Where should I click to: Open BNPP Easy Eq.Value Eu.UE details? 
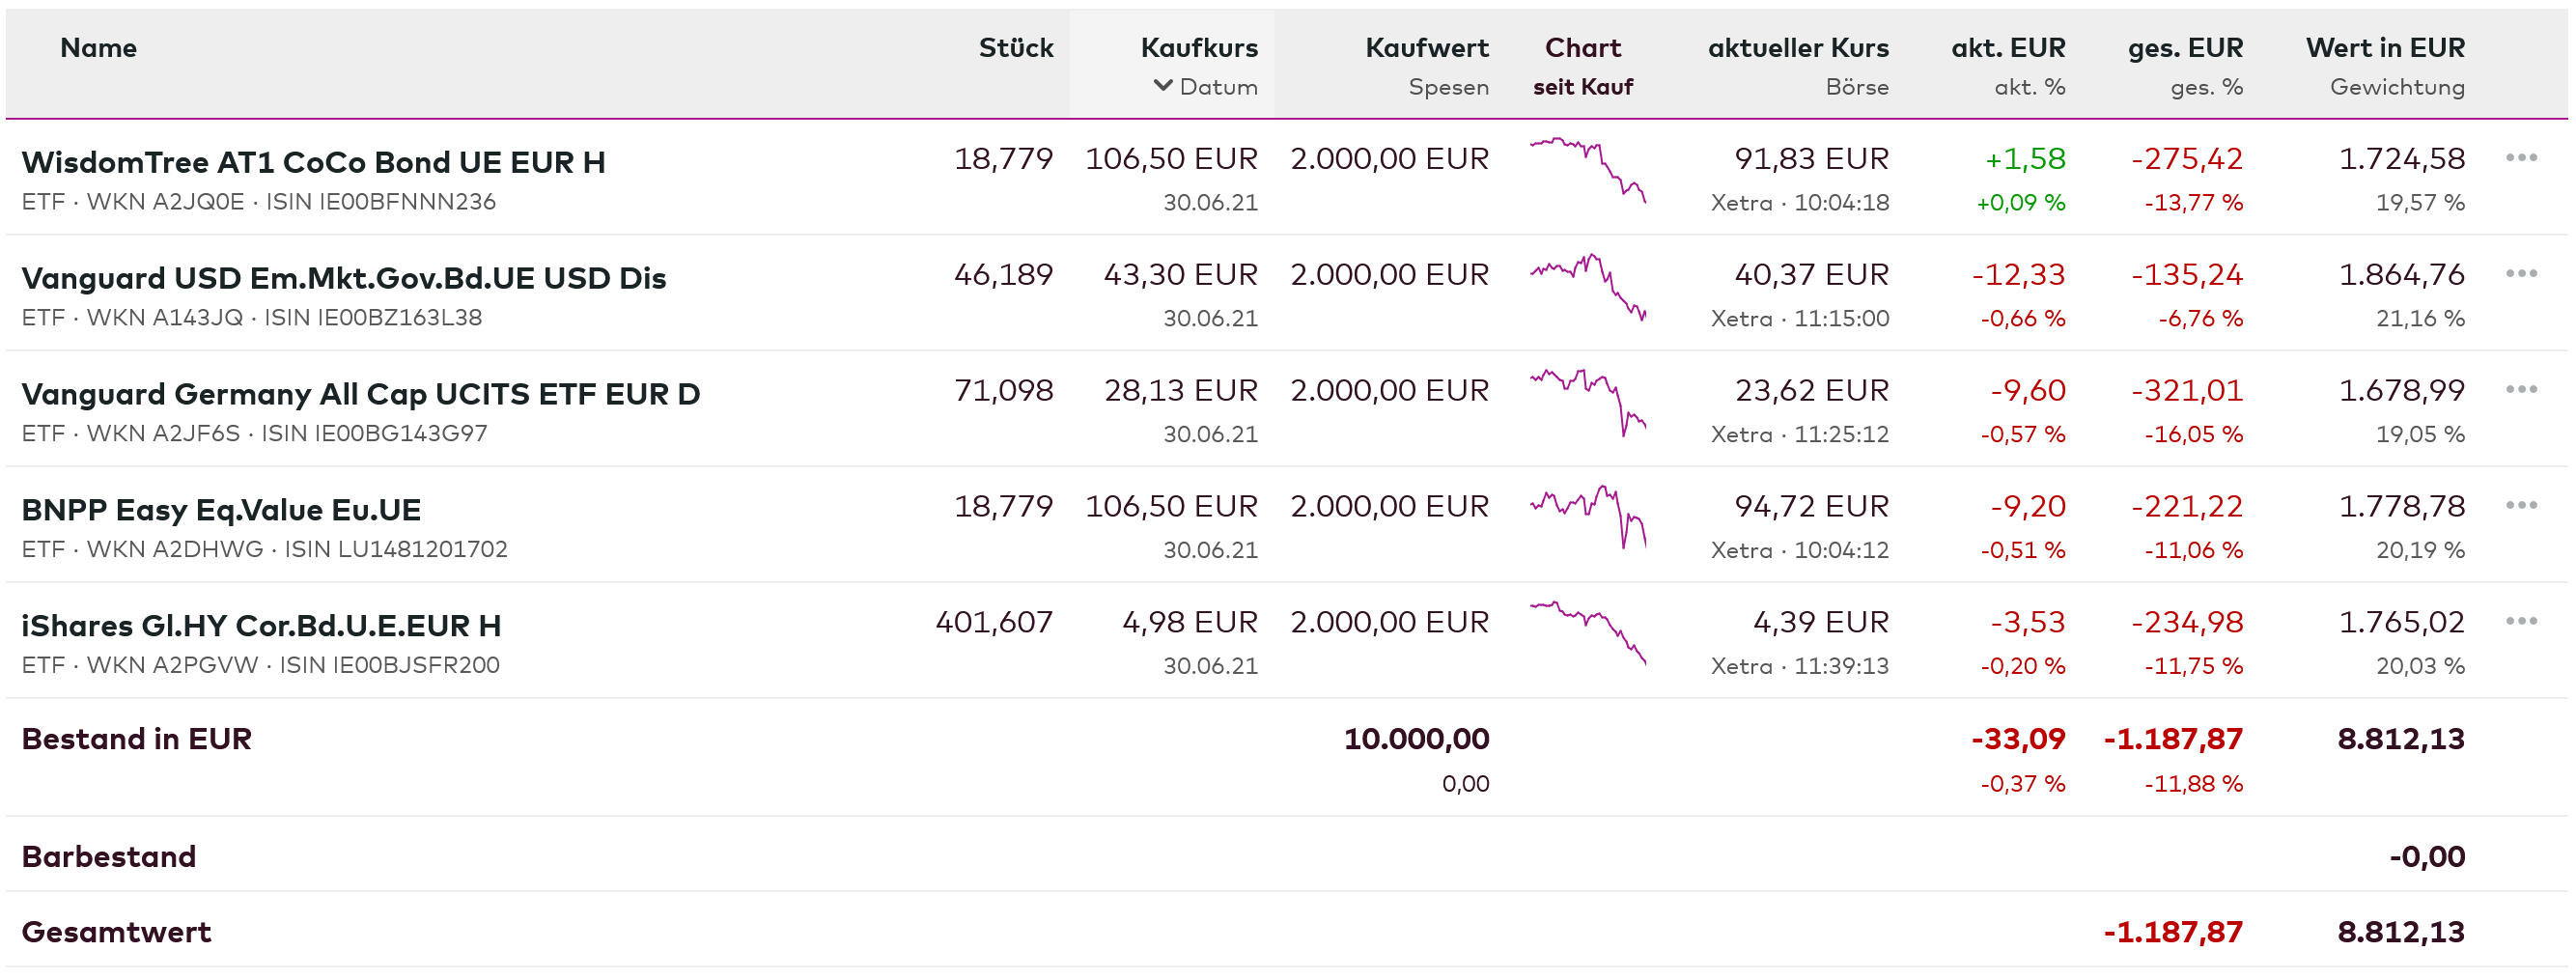[x=221, y=510]
